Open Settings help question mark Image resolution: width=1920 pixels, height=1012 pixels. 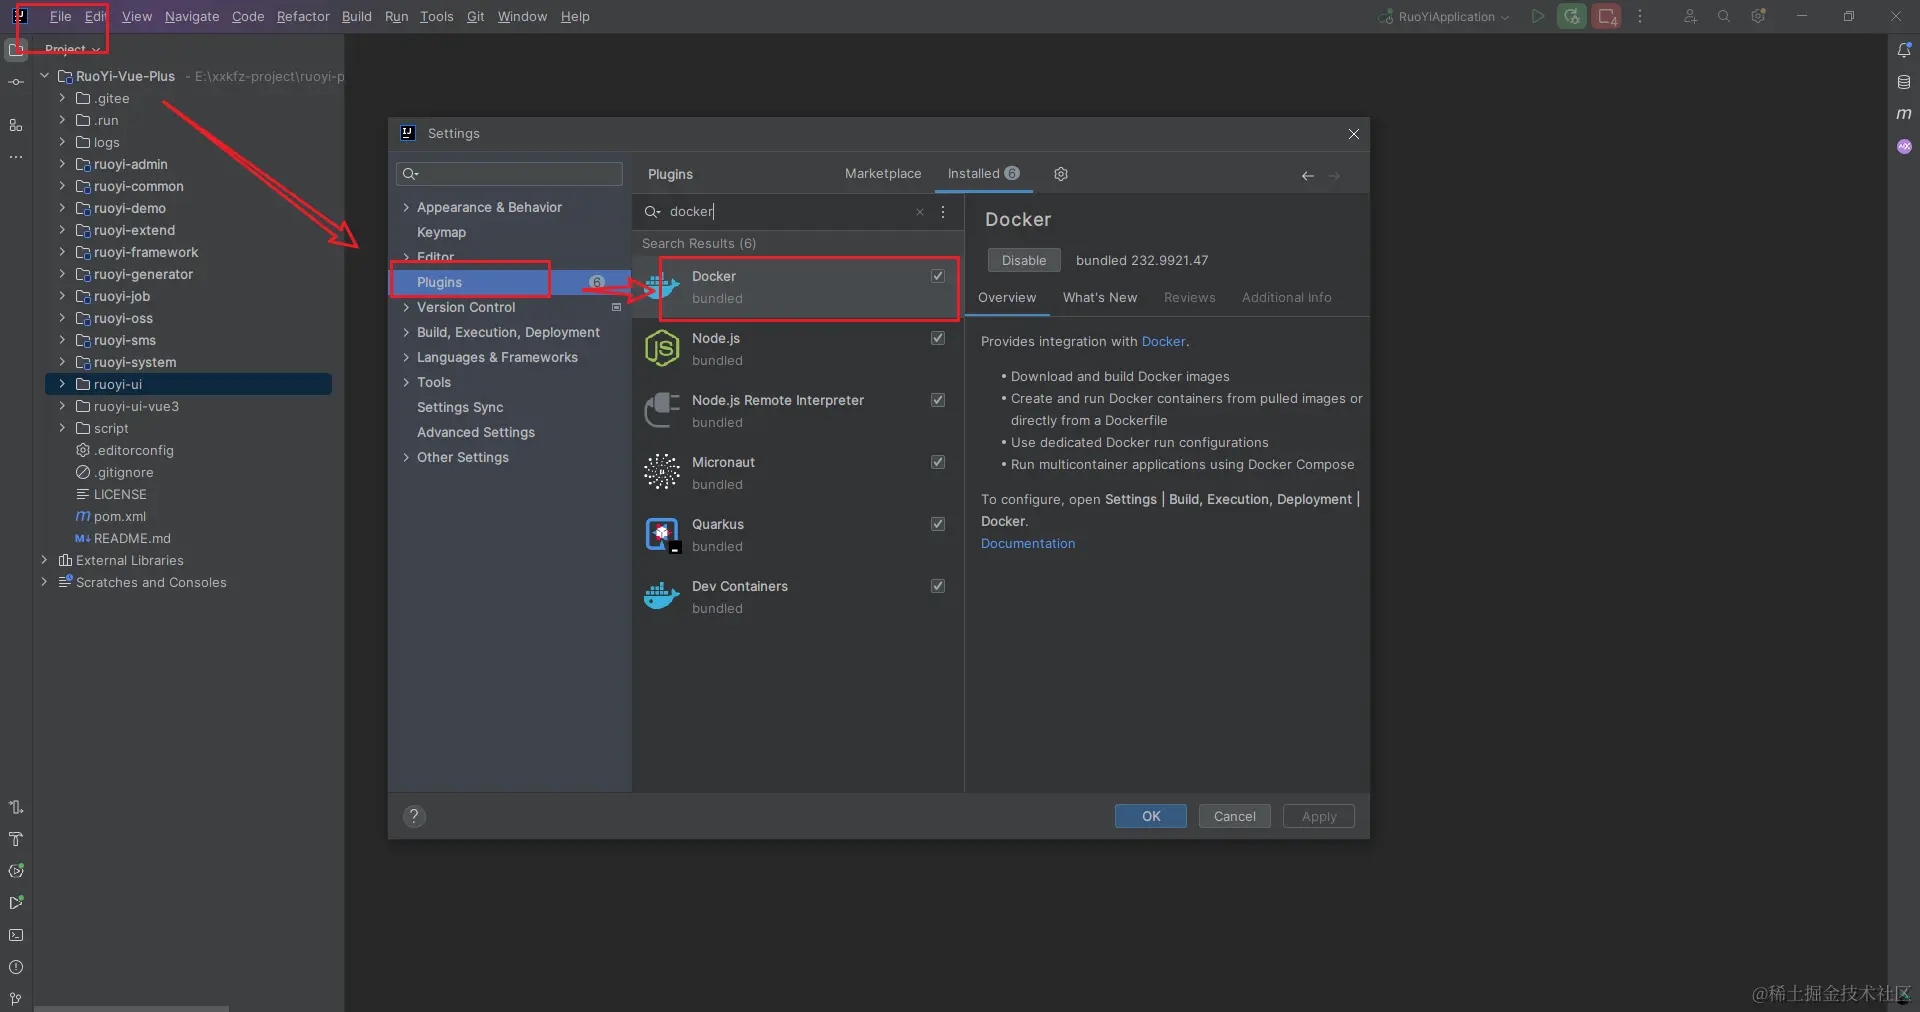click(x=414, y=816)
